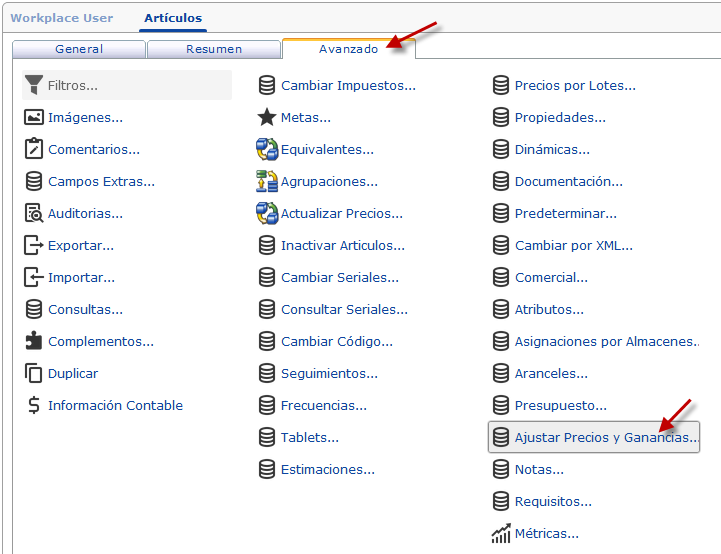Click the sync icon beside Actualizar Precios

pyautogui.click(x=267, y=213)
